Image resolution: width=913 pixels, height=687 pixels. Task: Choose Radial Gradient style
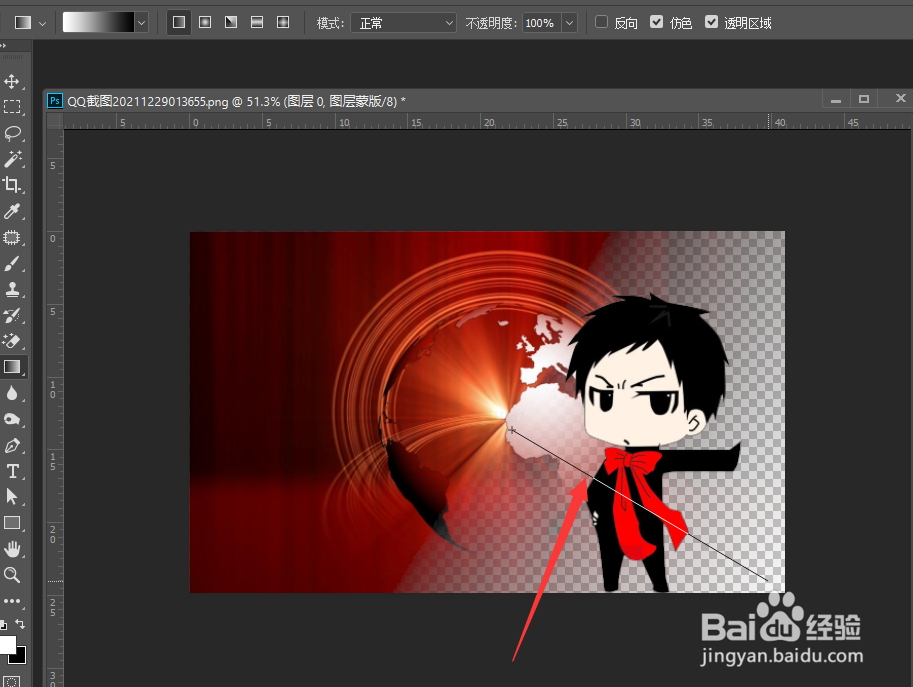(205, 23)
